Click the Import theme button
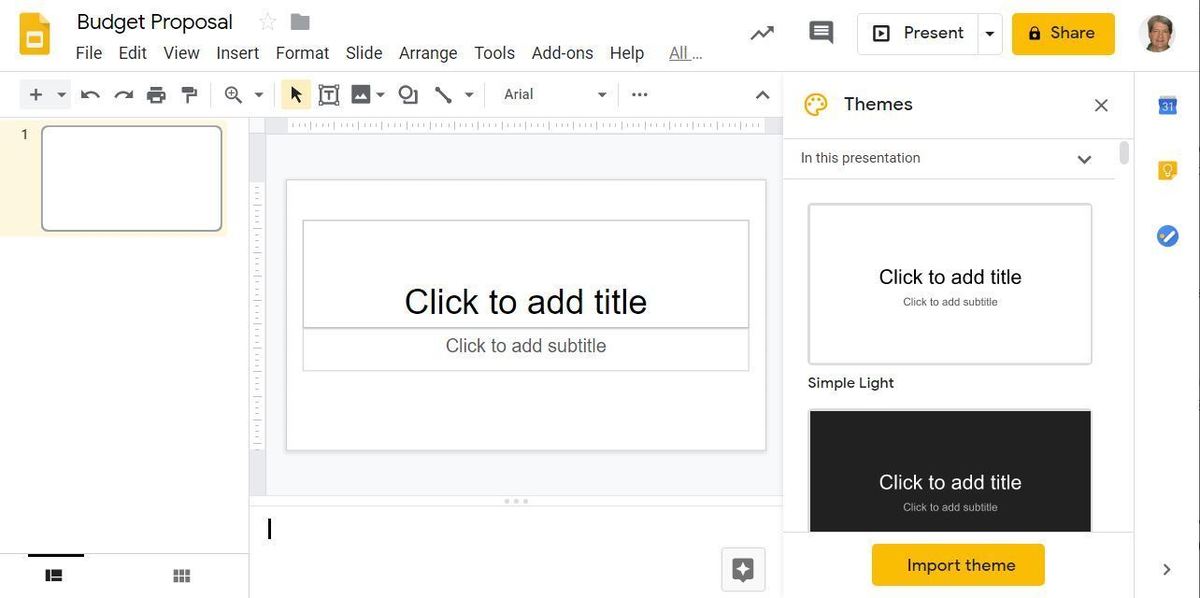 (958, 565)
